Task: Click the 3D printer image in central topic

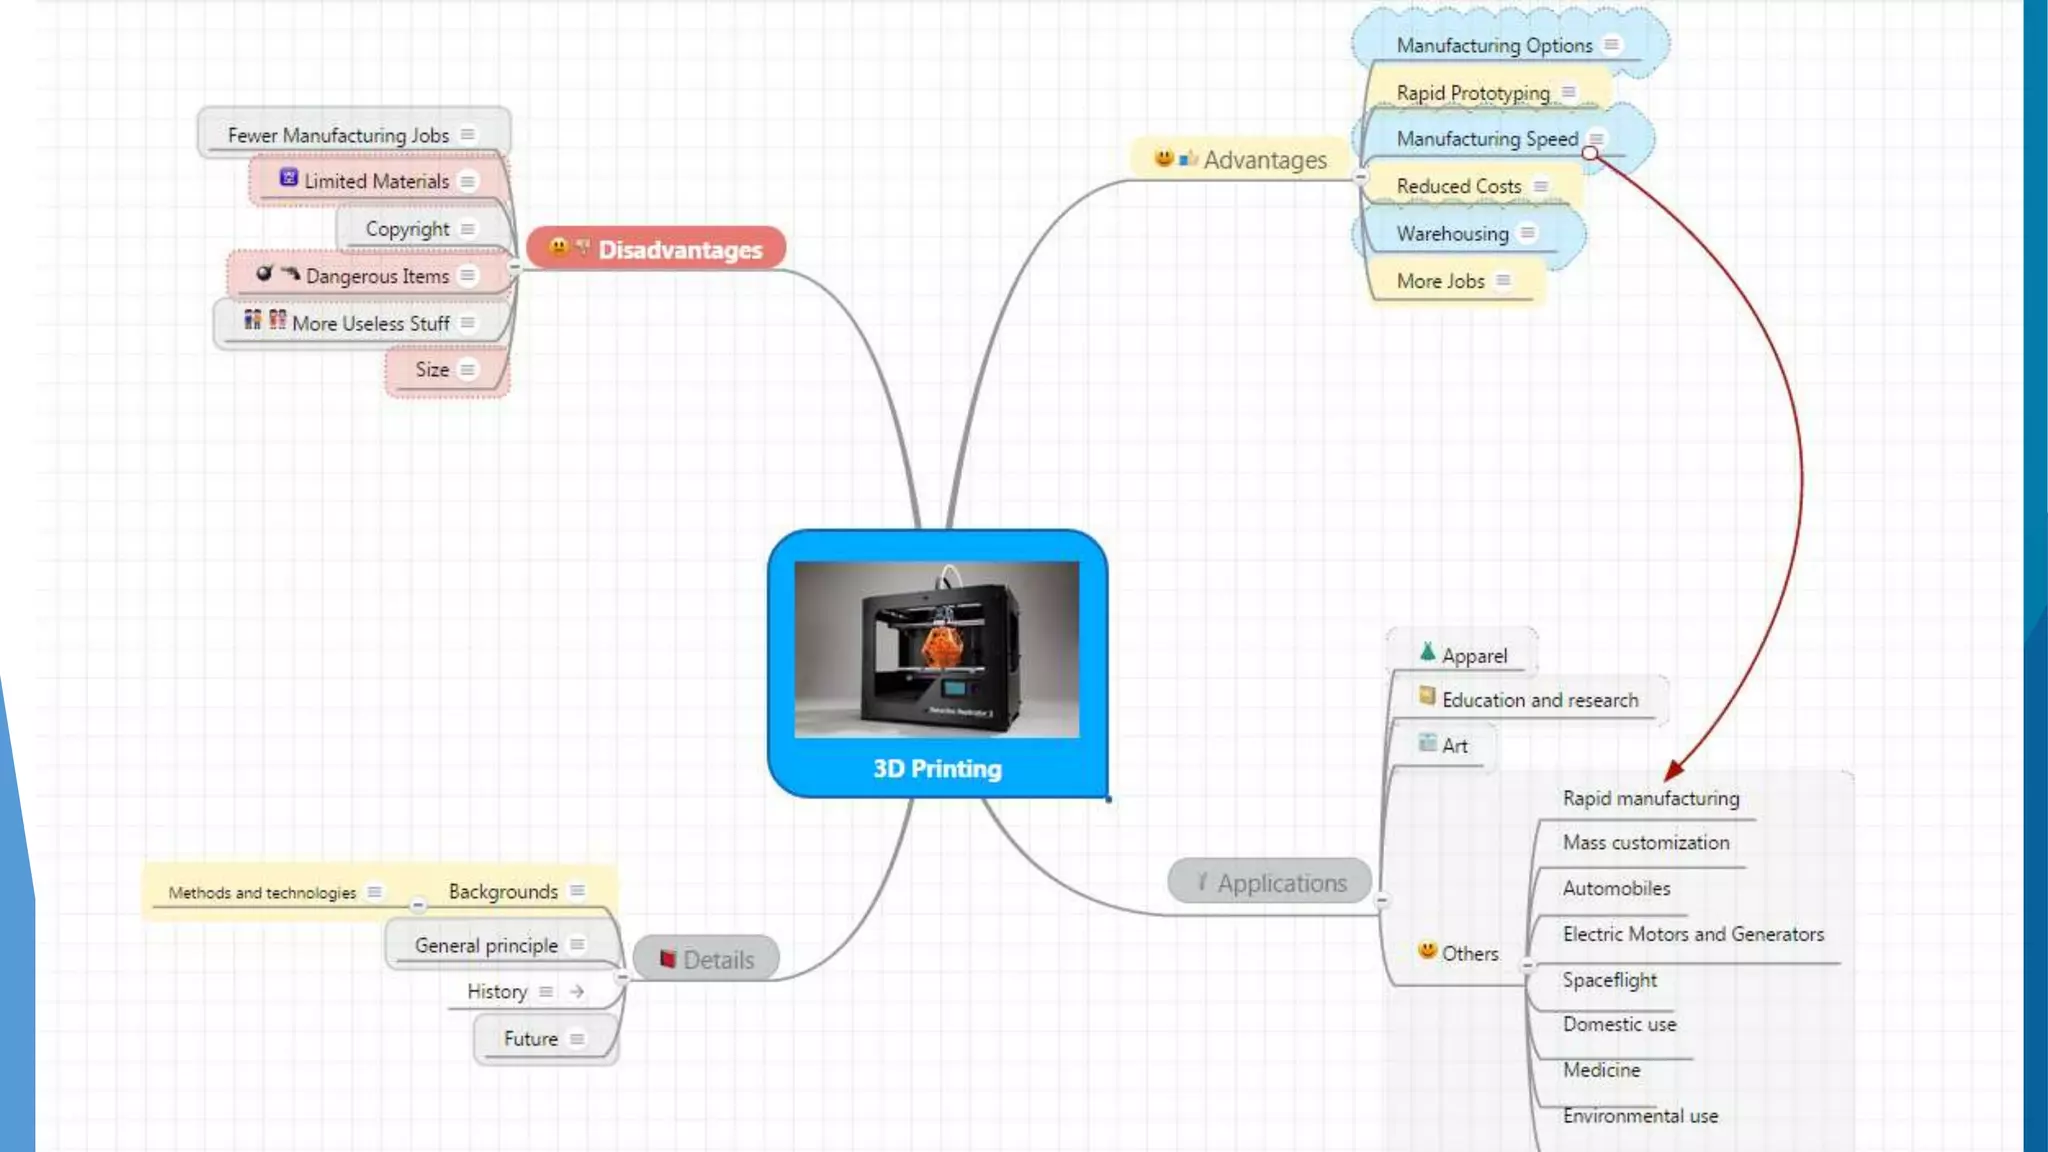Action: pos(936,649)
